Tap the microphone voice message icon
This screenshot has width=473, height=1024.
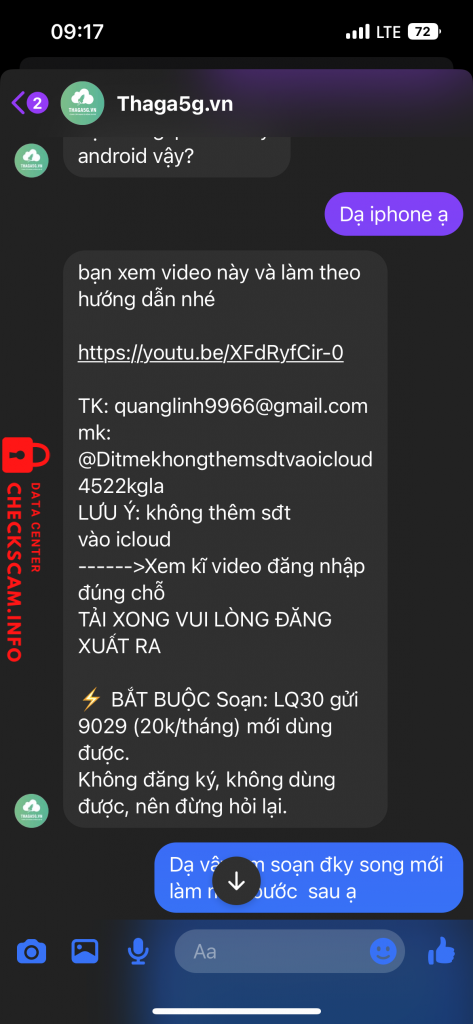[138, 952]
